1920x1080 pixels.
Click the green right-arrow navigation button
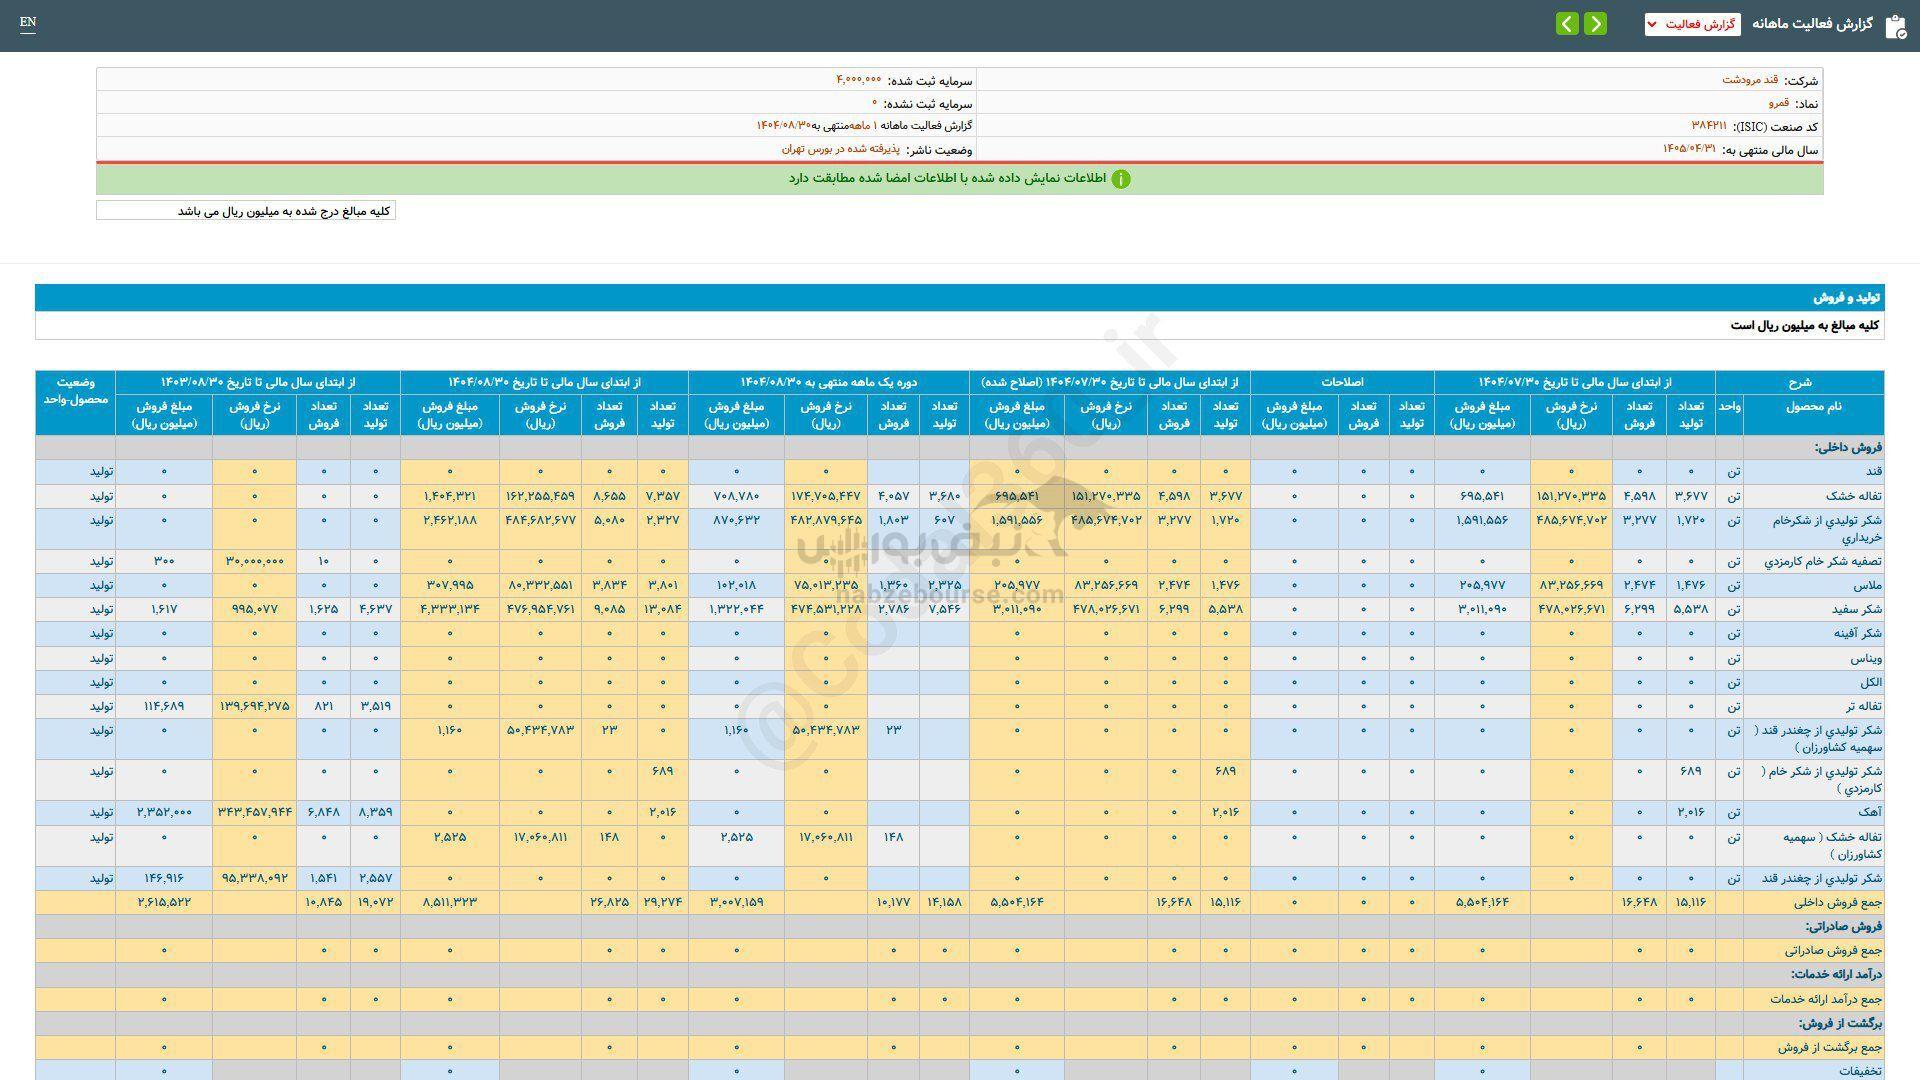point(1595,23)
